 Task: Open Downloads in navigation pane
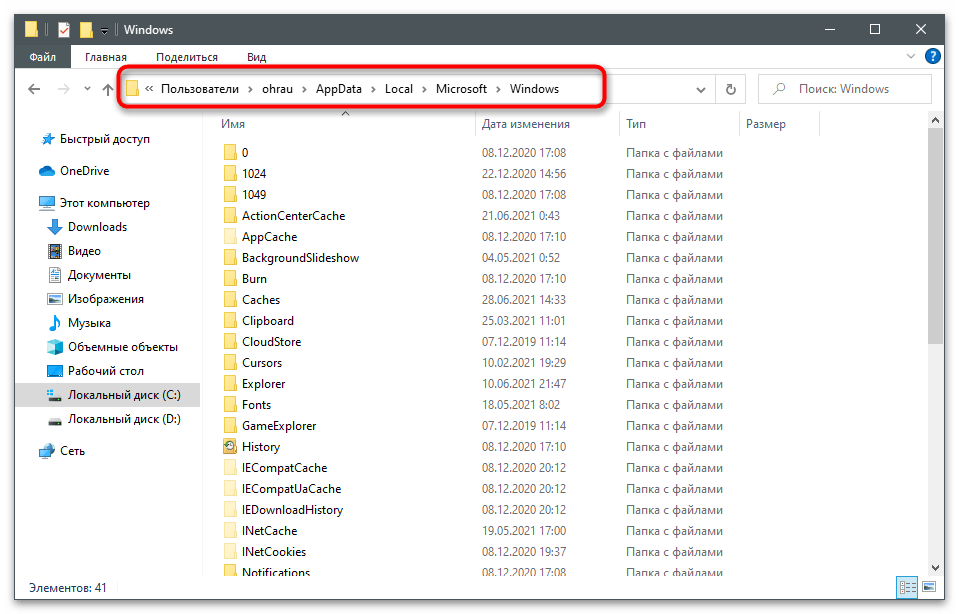[x=97, y=227]
